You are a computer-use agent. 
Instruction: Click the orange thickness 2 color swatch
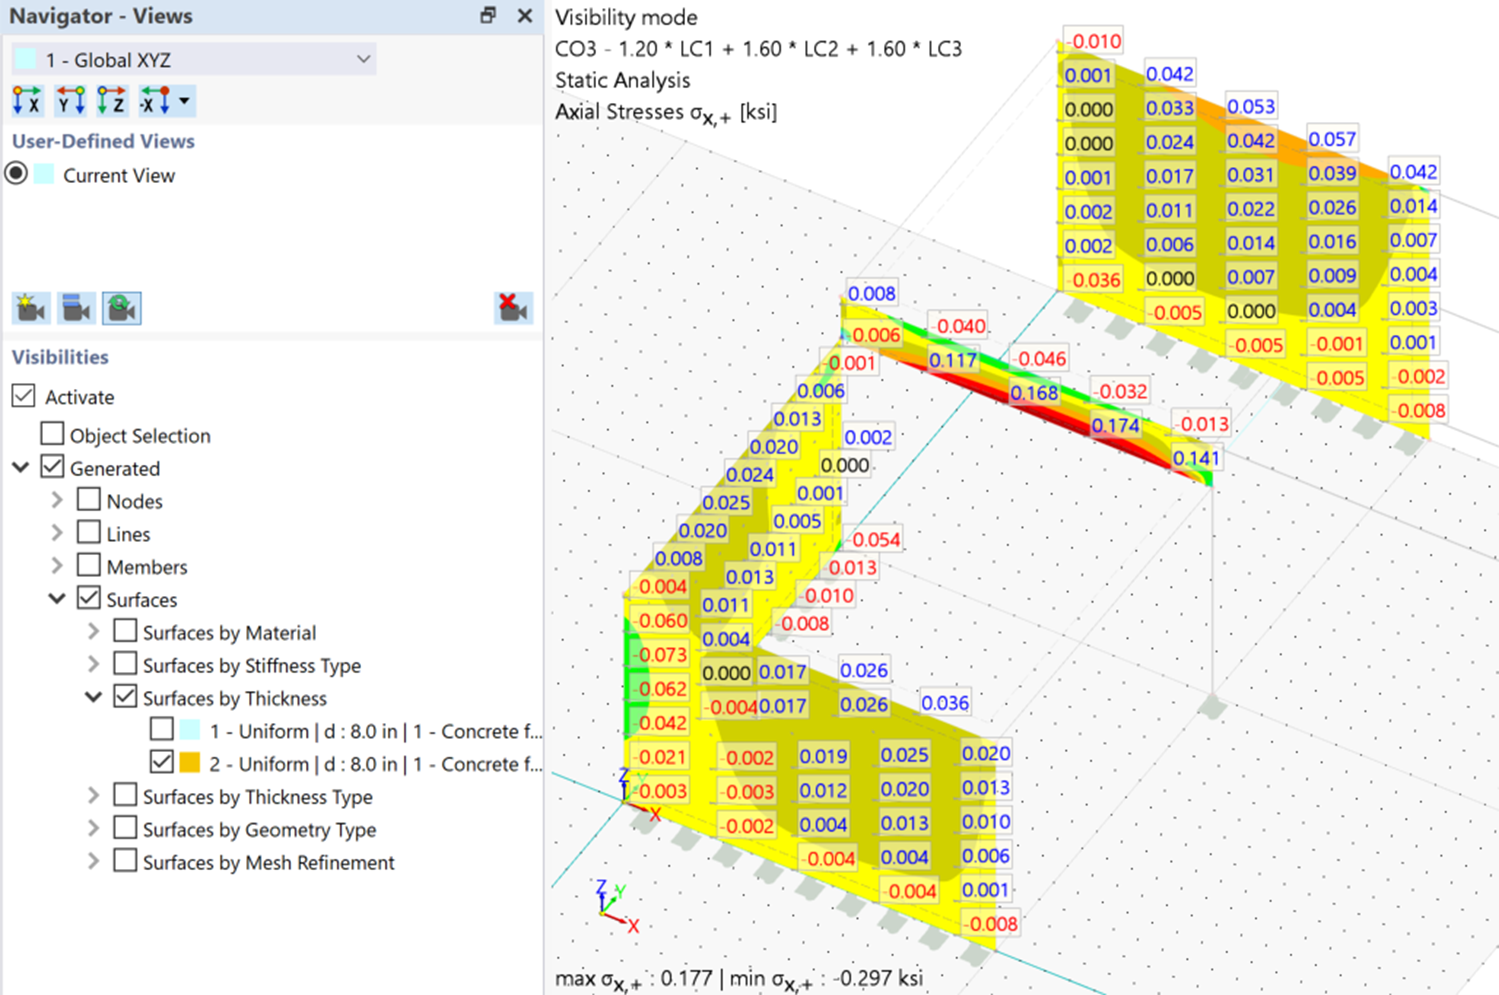(190, 763)
